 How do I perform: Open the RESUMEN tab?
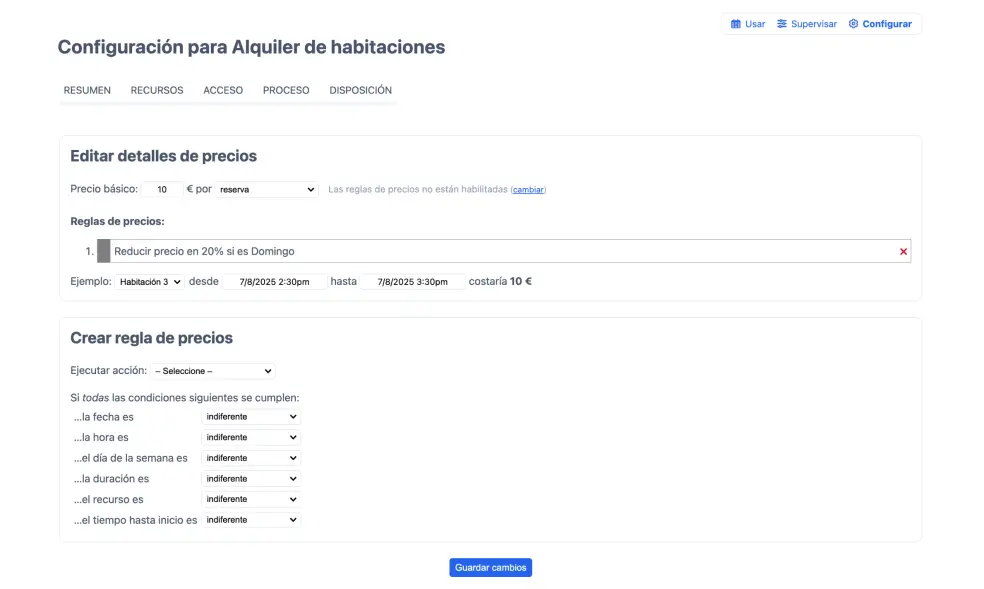[x=87, y=90]
